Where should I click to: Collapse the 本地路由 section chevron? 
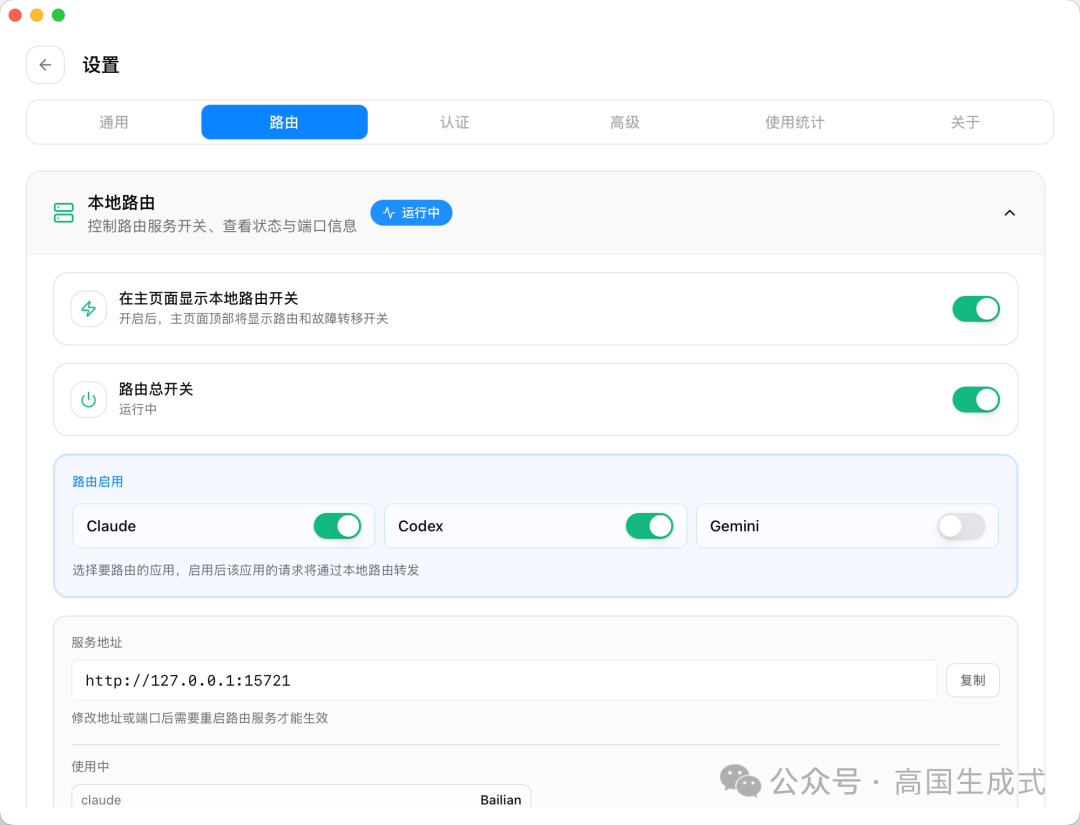point(1010,213)
